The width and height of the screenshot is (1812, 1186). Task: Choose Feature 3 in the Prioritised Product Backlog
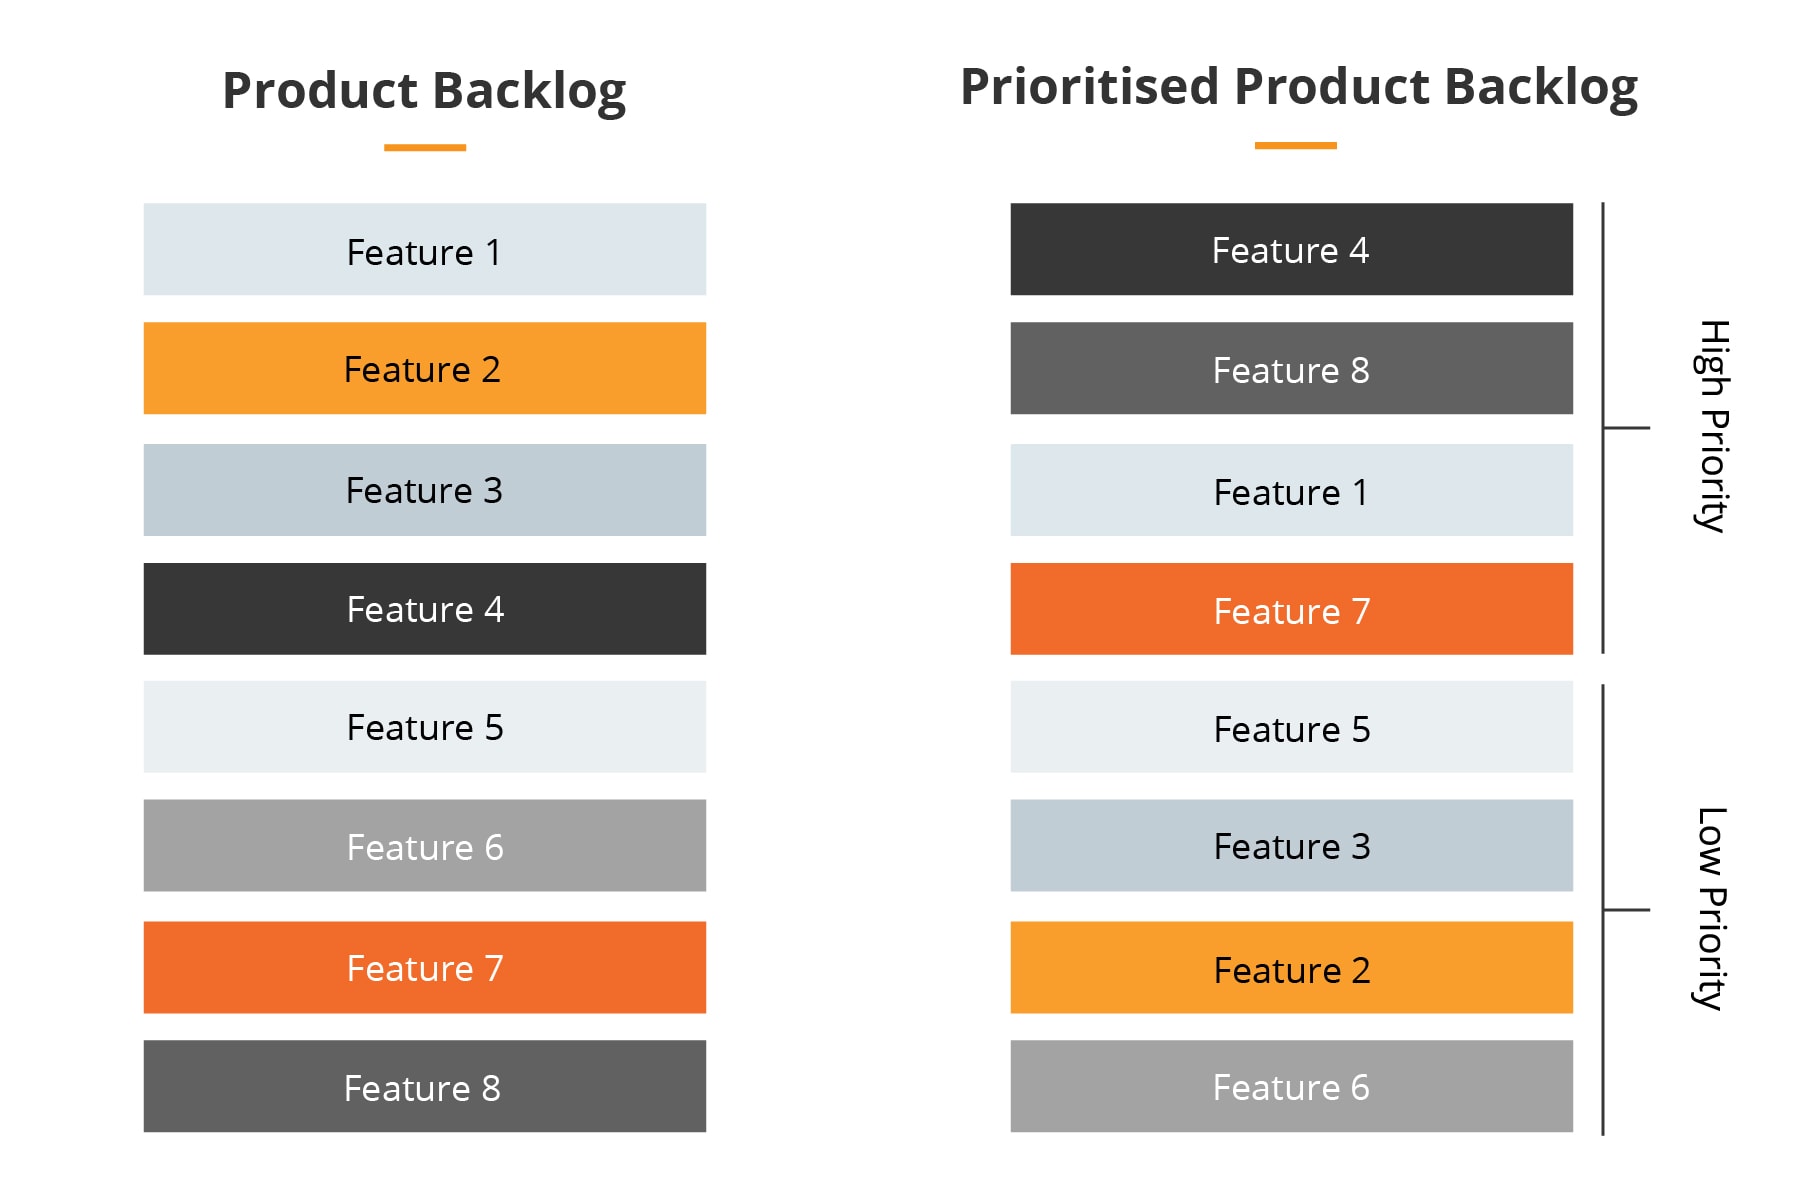[x=1291, y=846]
